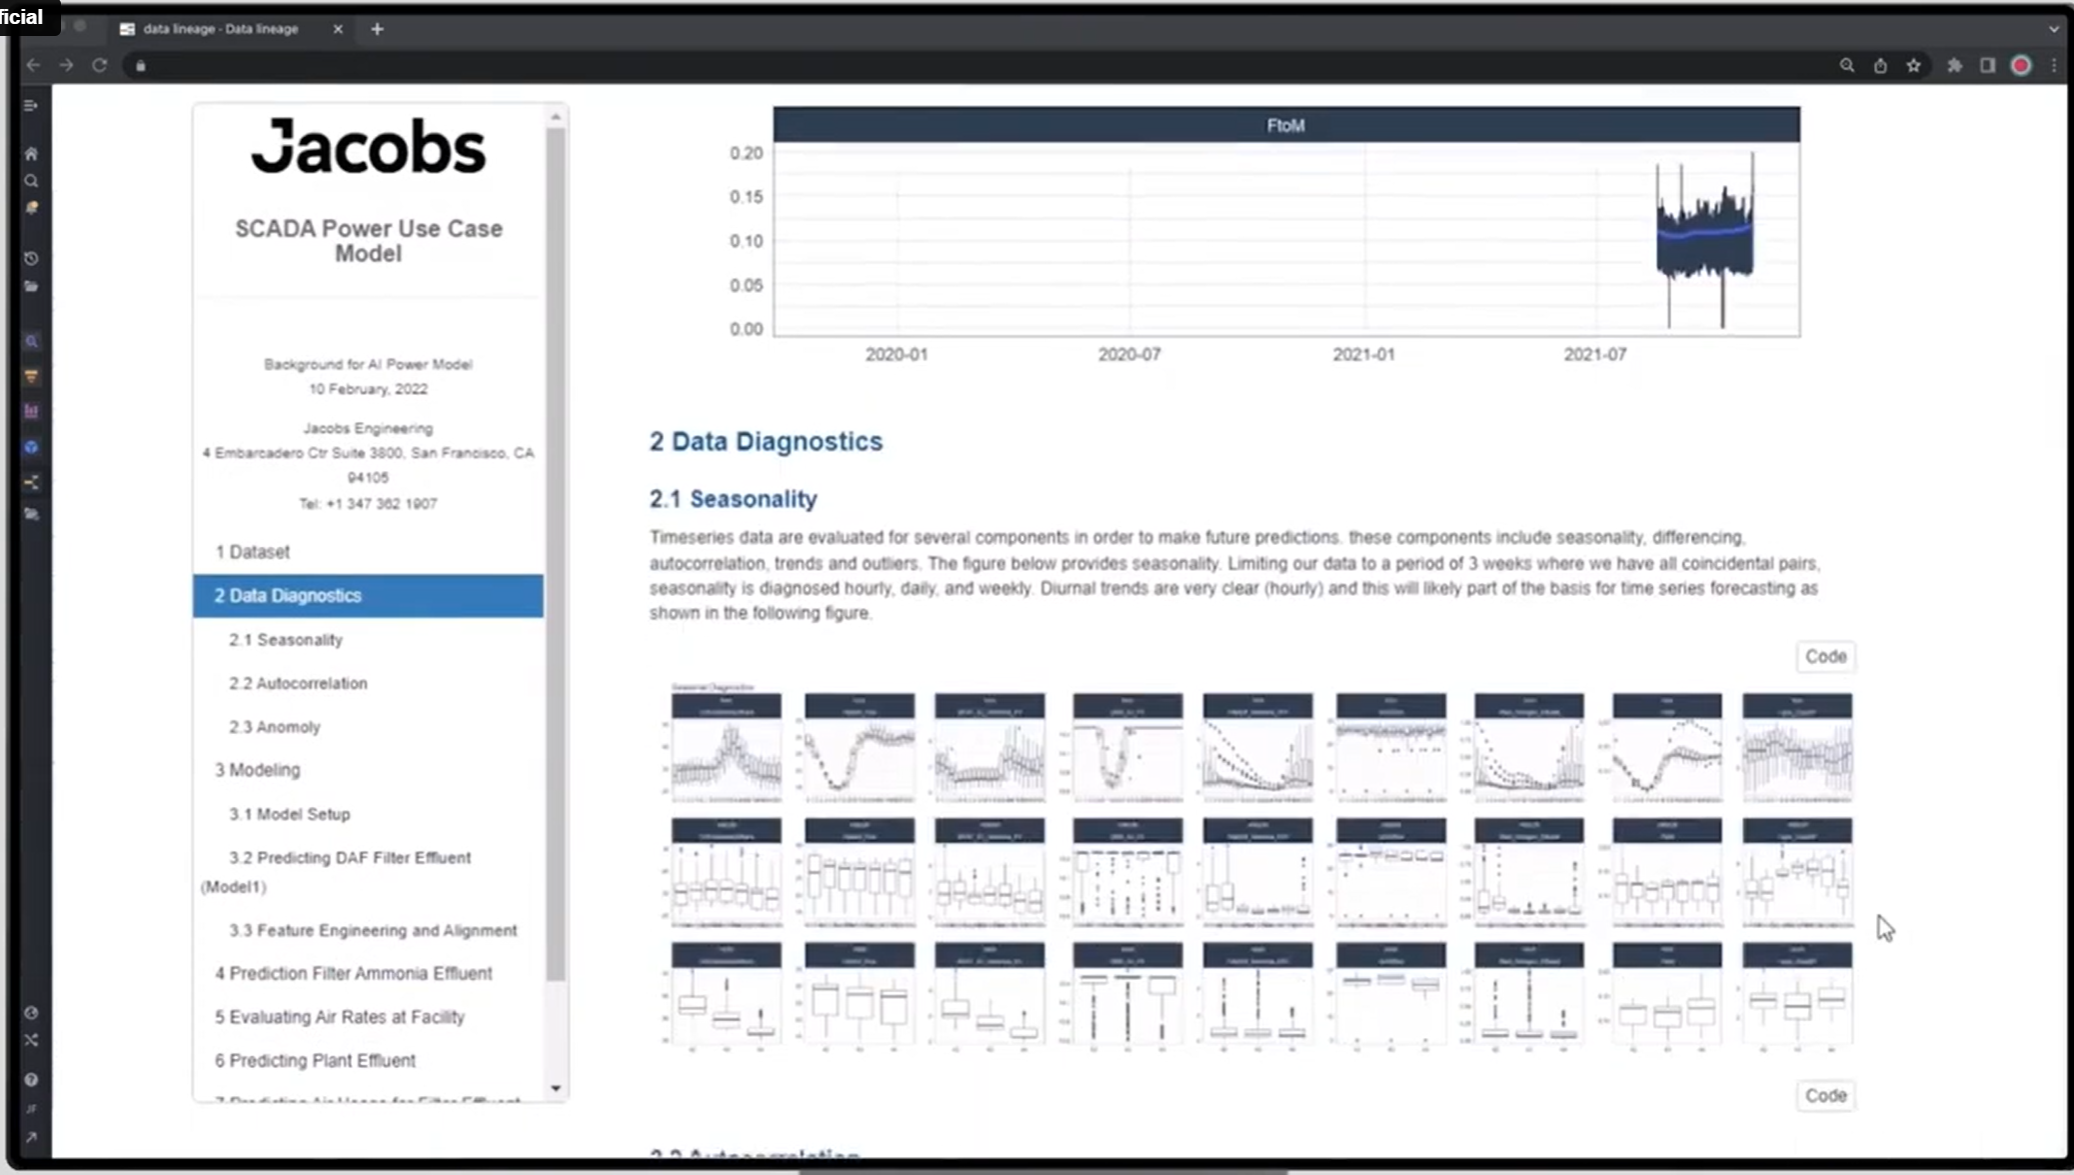Open the history clock icon in sidebar

pyautogui.click(x=31, y=258)
